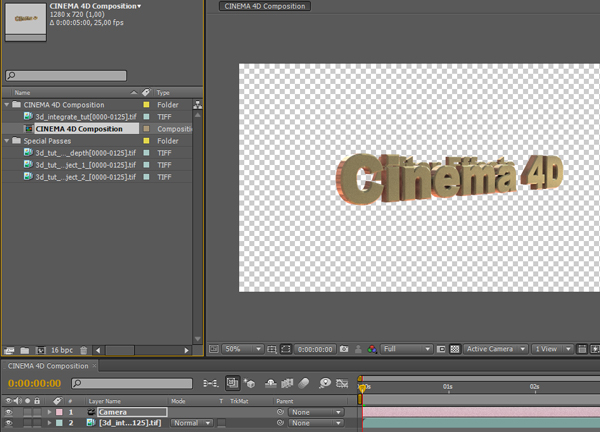The image size is (600, 432).
Task: Expand Camera layer properties
Action: (x=49, y=412)
